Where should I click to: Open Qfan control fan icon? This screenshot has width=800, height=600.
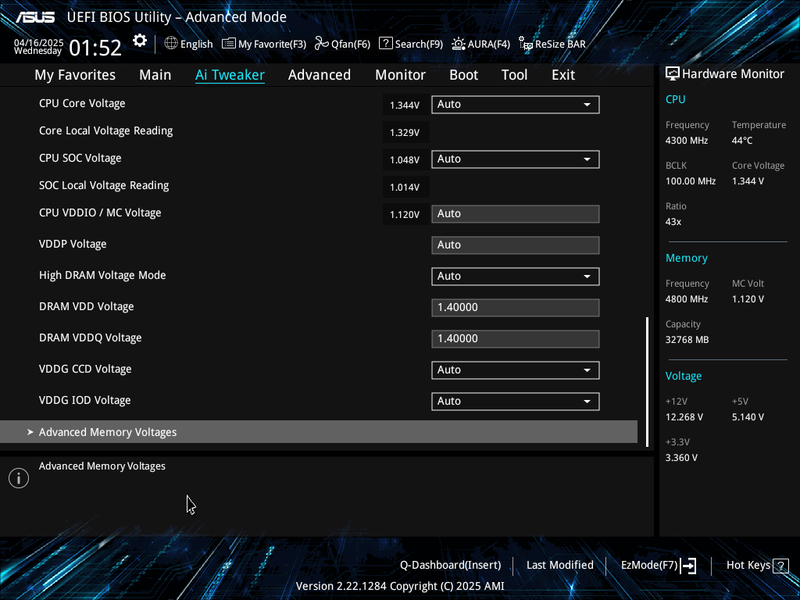321,43
